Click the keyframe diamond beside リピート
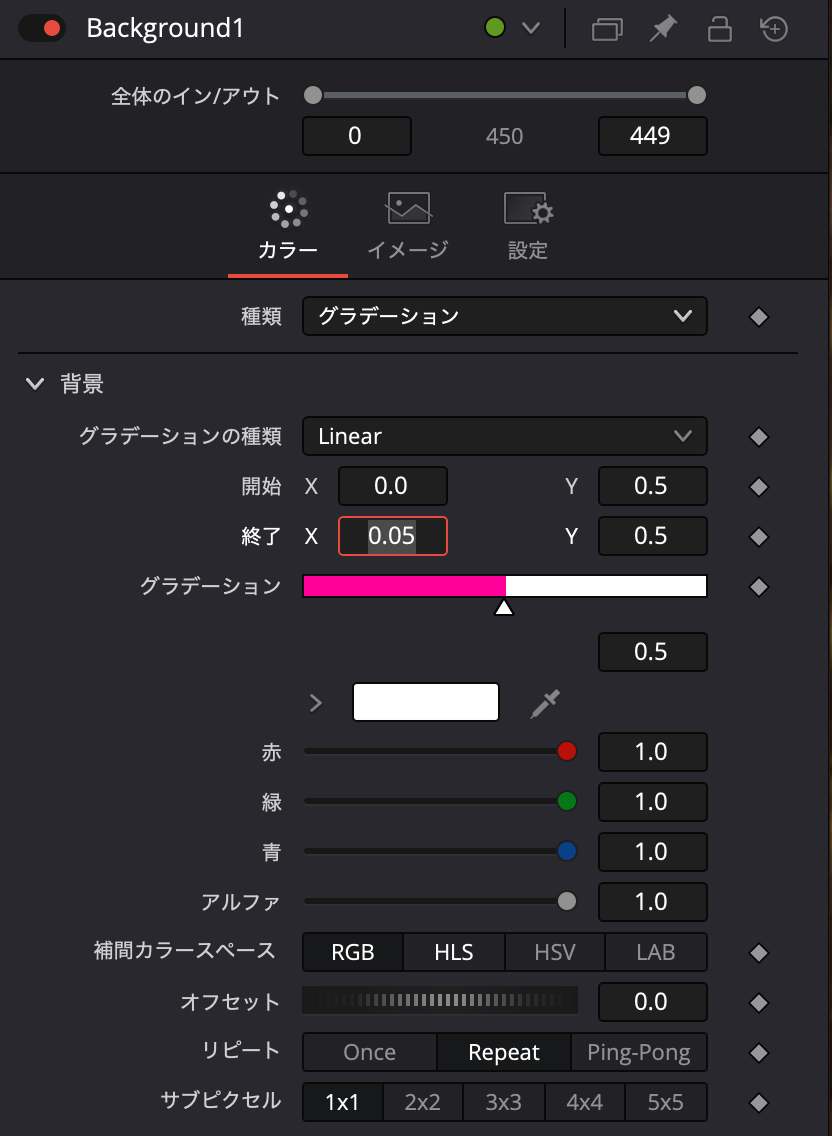 coord(758,1052)
